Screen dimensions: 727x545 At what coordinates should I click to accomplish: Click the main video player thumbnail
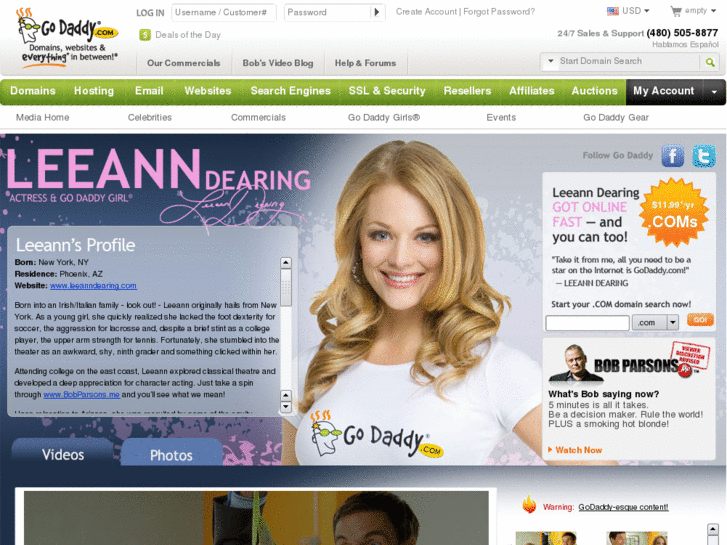(x=256, y=518)
